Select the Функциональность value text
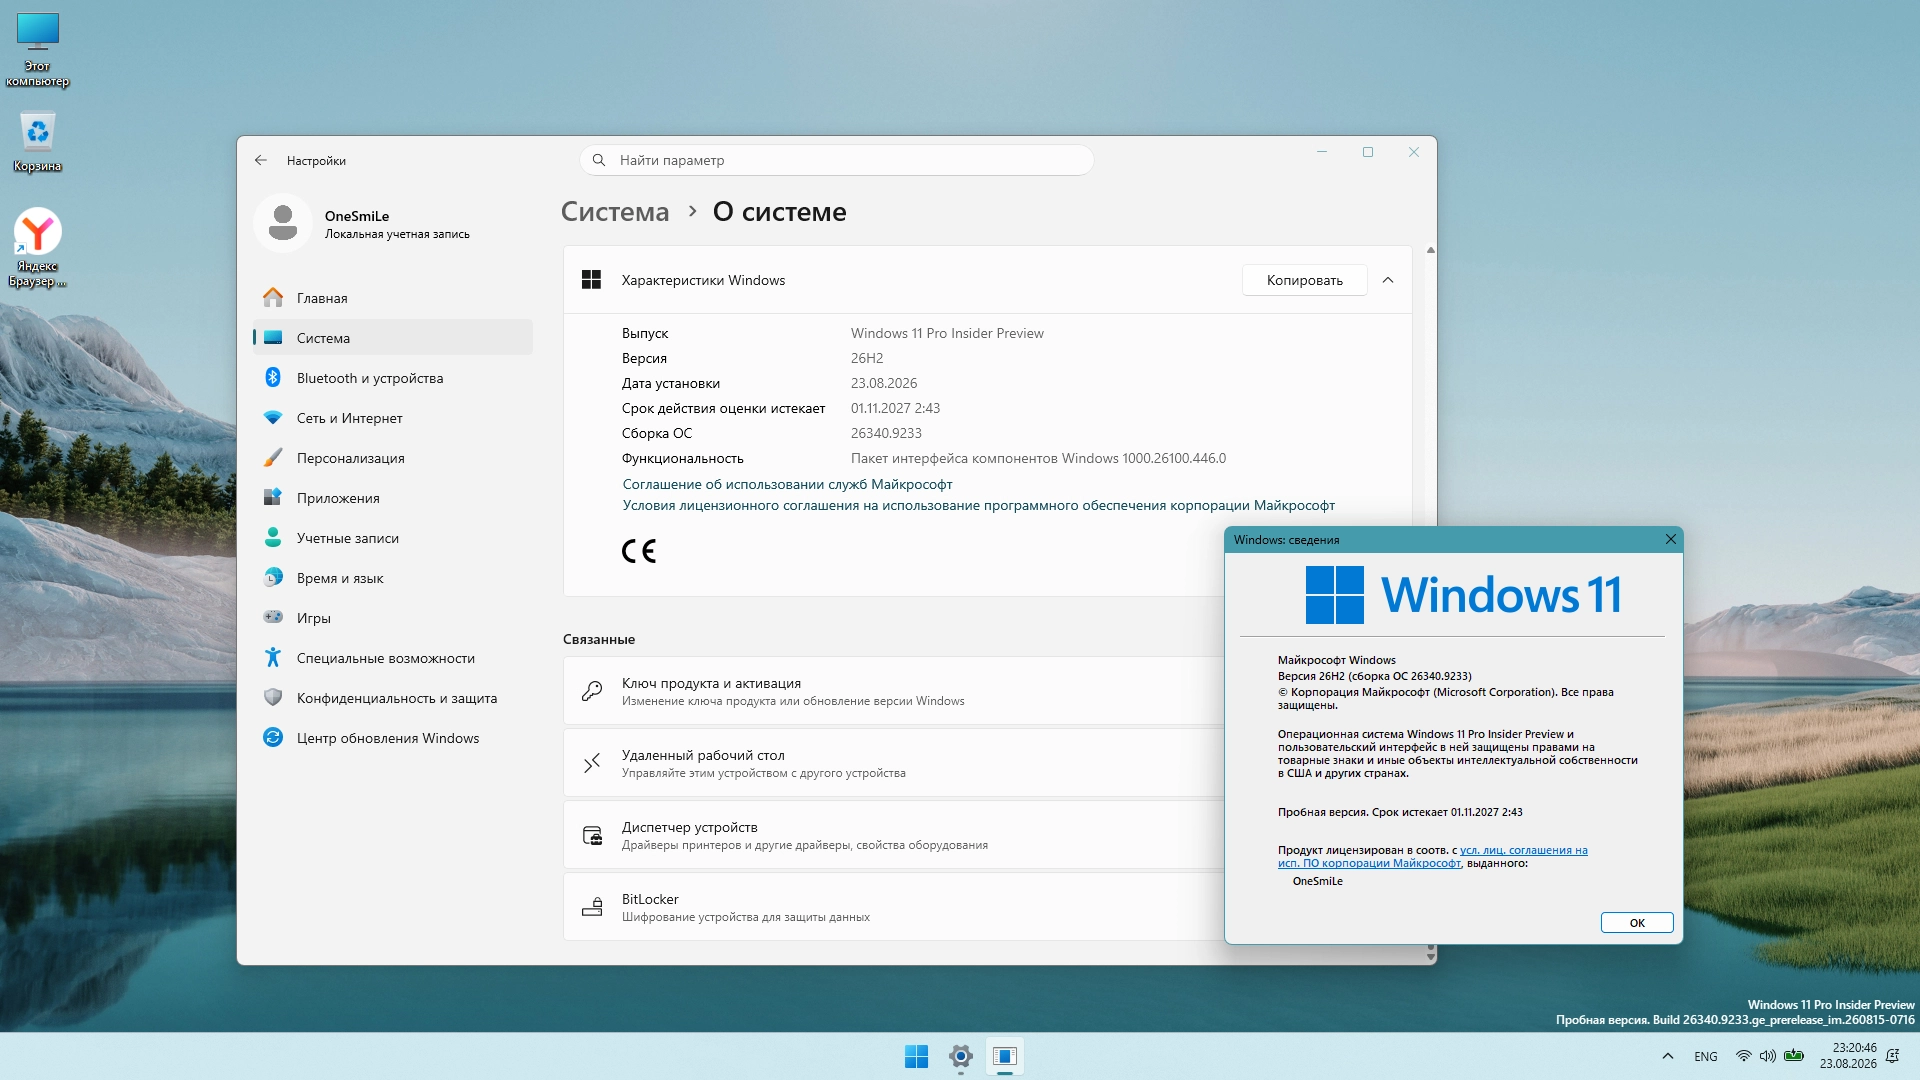 point(1038,458)
